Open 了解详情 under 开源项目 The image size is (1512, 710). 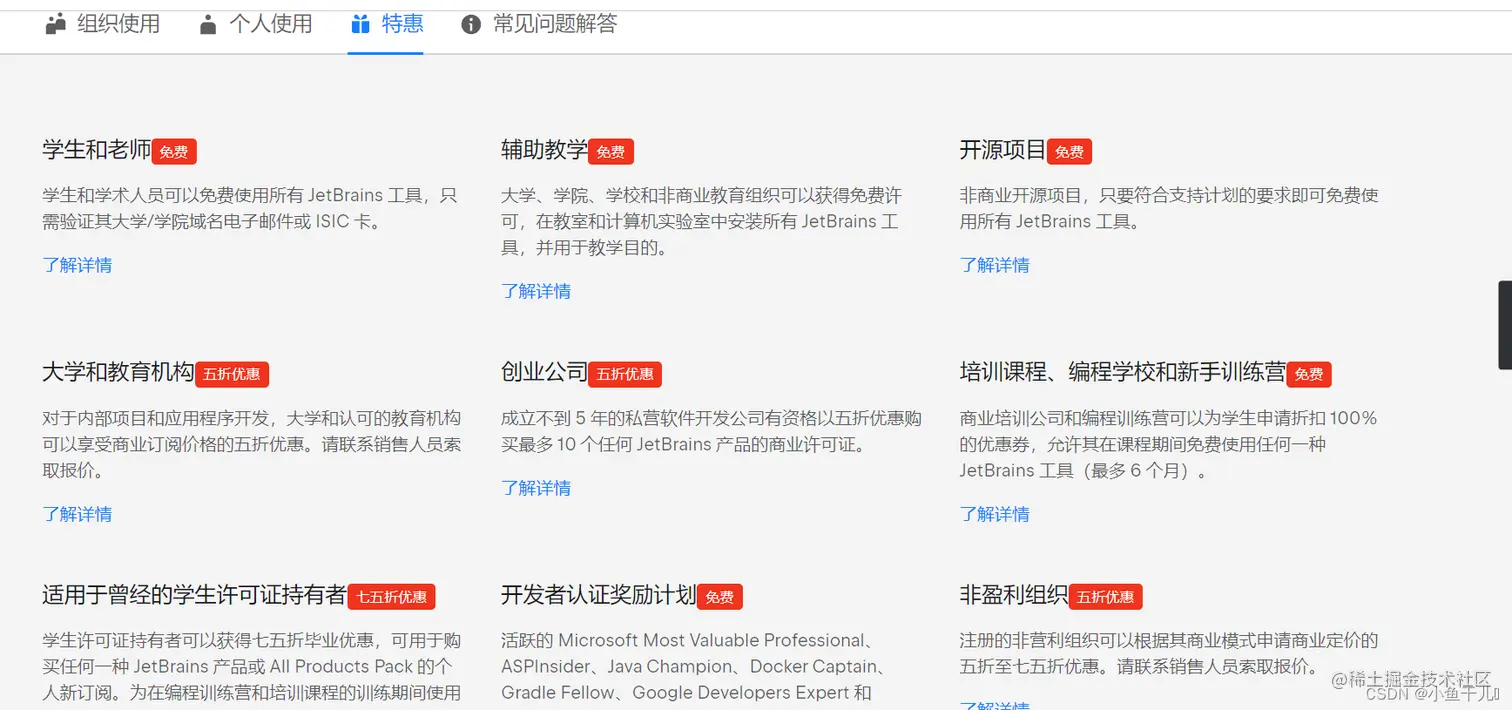point(995,264)
